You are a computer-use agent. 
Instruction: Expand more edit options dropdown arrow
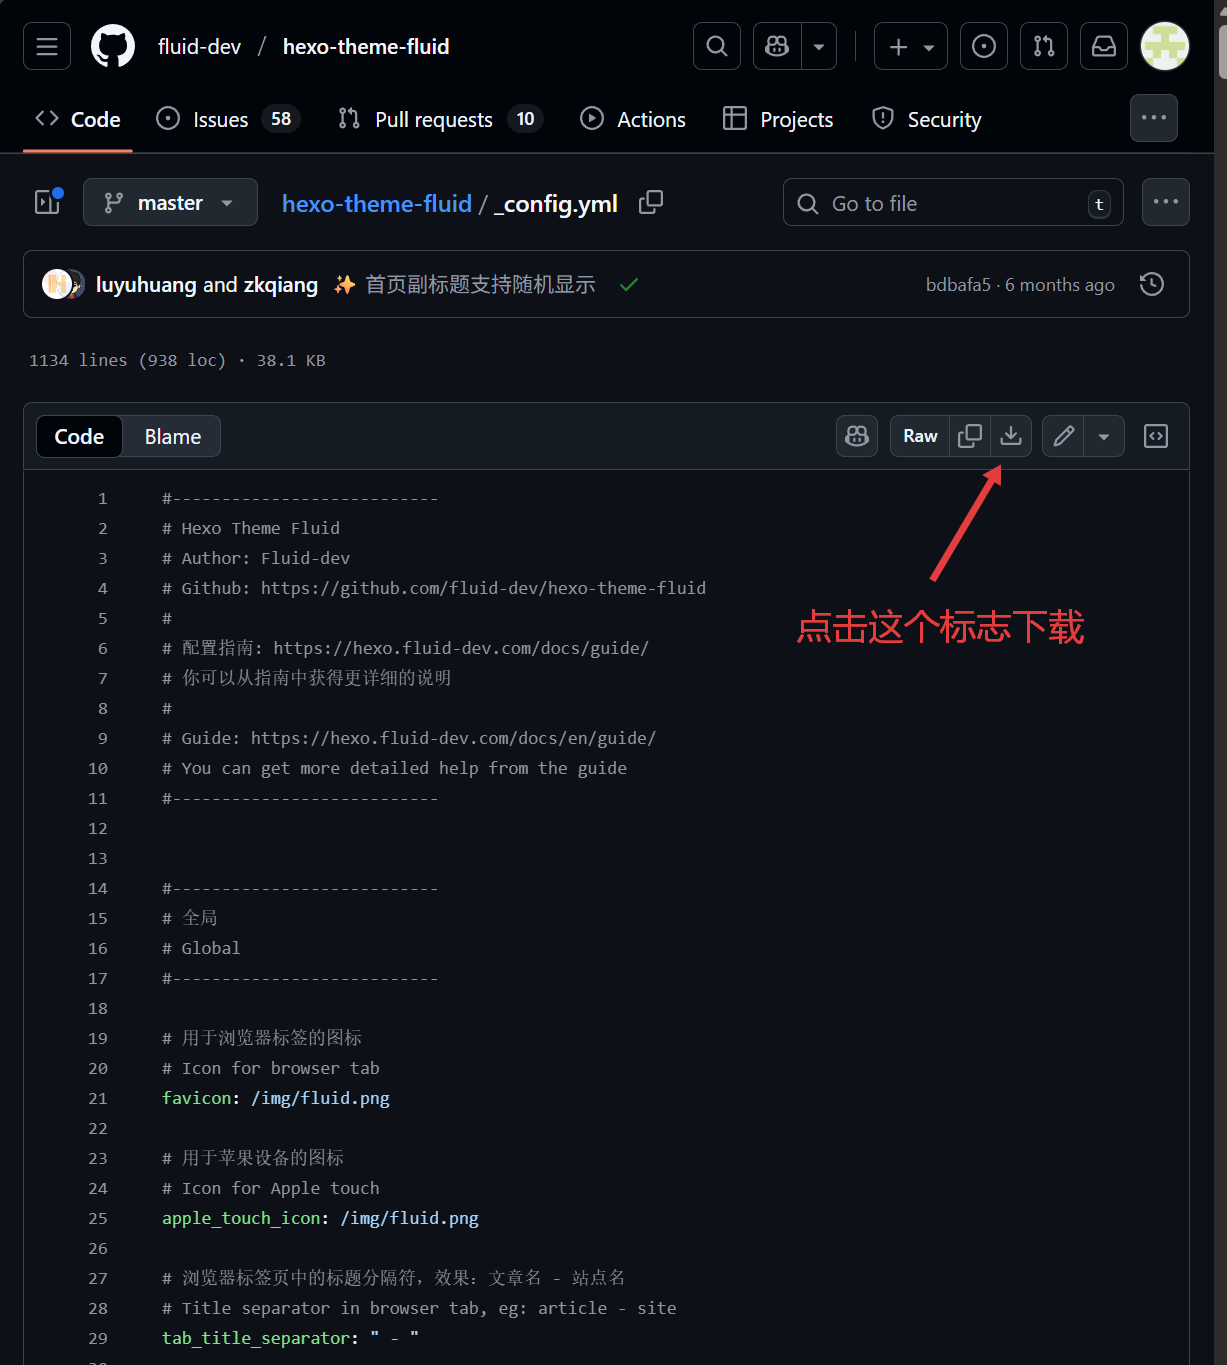(1104, 436)
